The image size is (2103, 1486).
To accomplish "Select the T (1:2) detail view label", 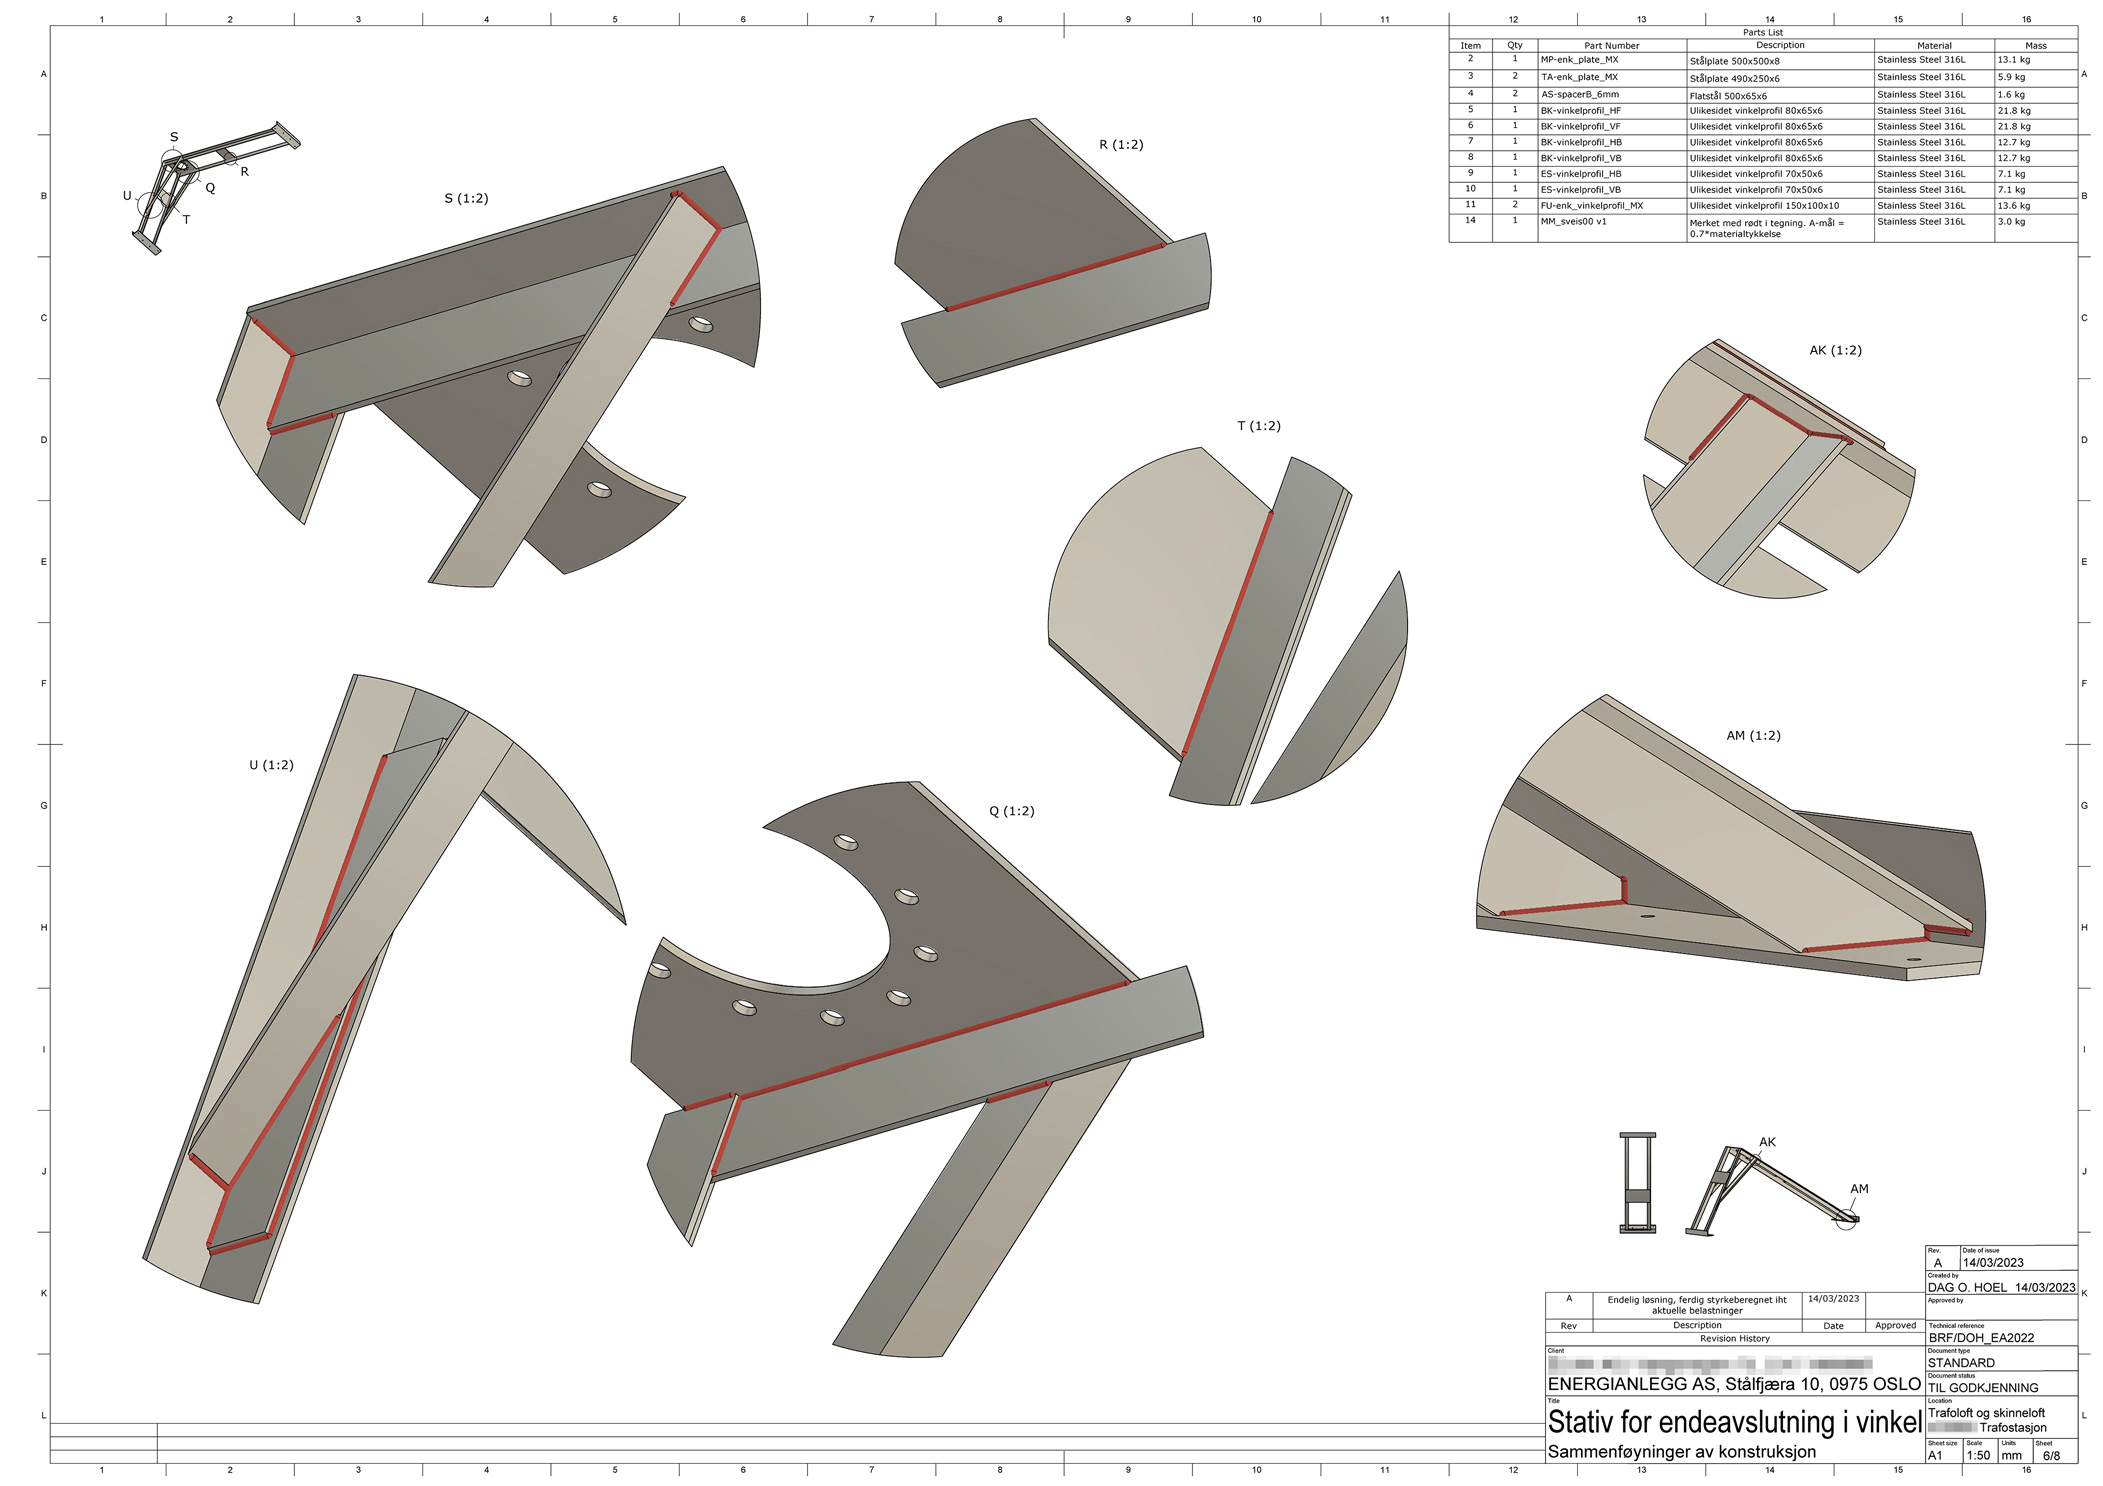I will point(1258,426).
